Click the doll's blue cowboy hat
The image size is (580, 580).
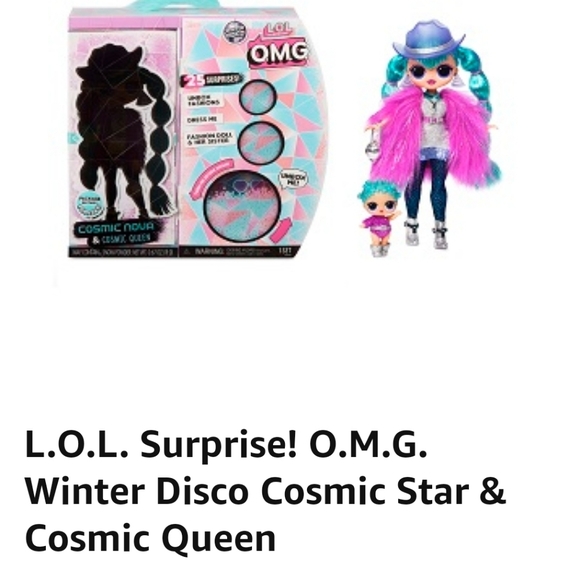[x=429, y=42]
